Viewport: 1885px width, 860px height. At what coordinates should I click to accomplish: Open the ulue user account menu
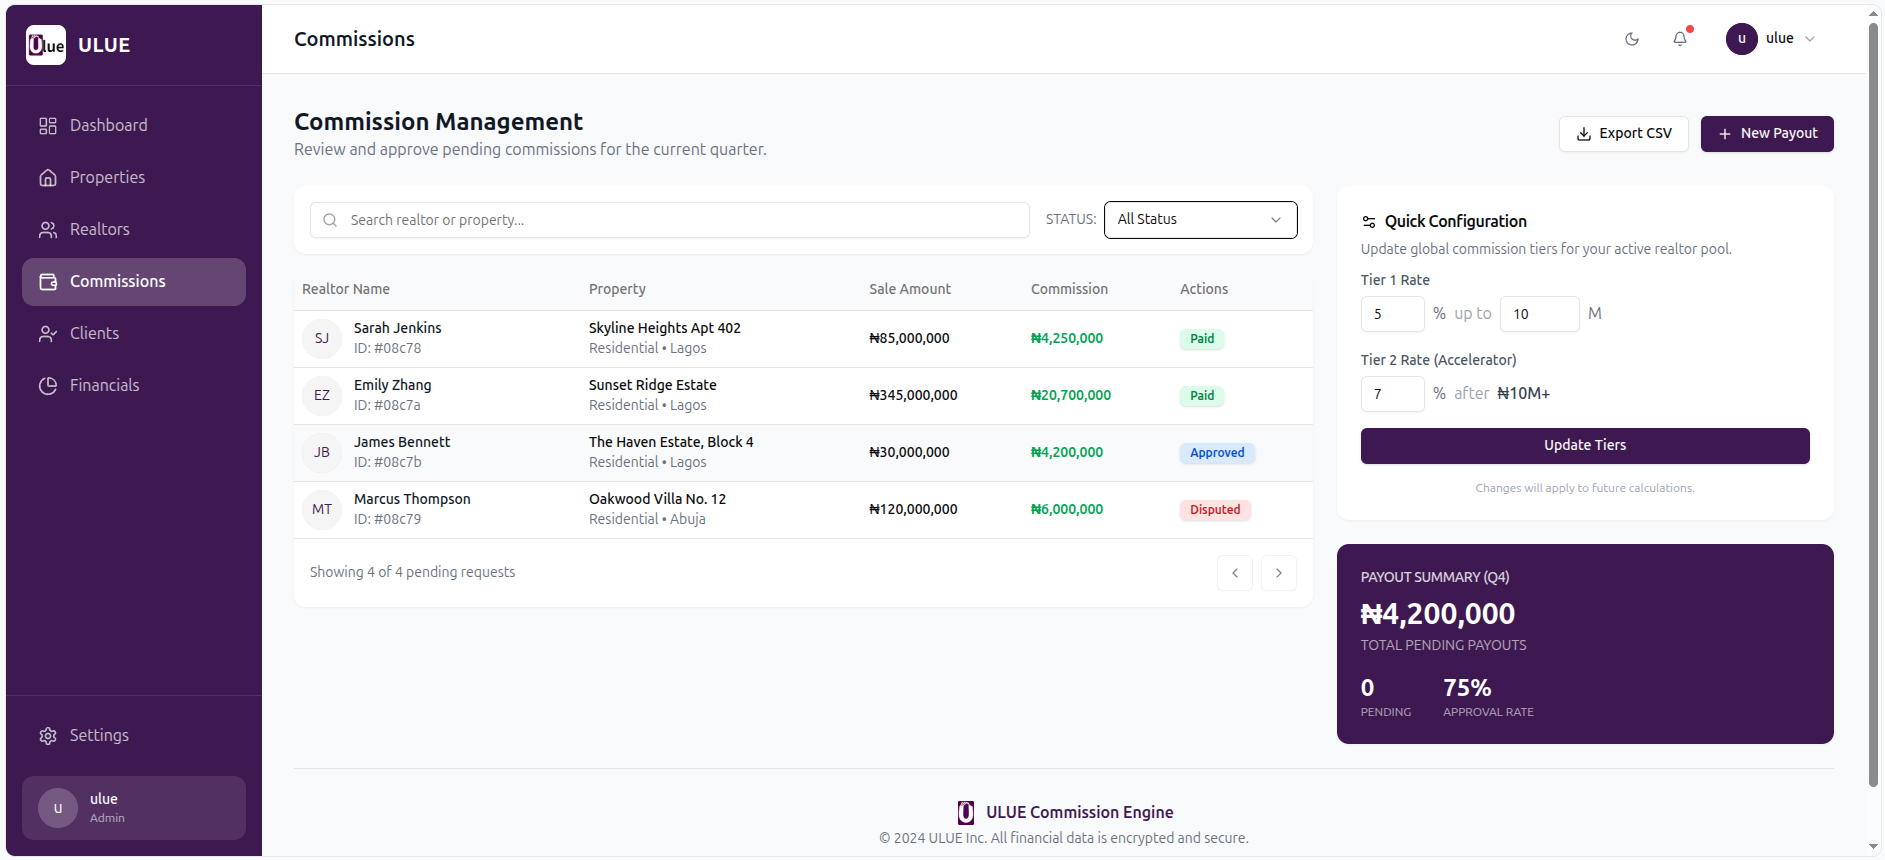point(1770,39)
